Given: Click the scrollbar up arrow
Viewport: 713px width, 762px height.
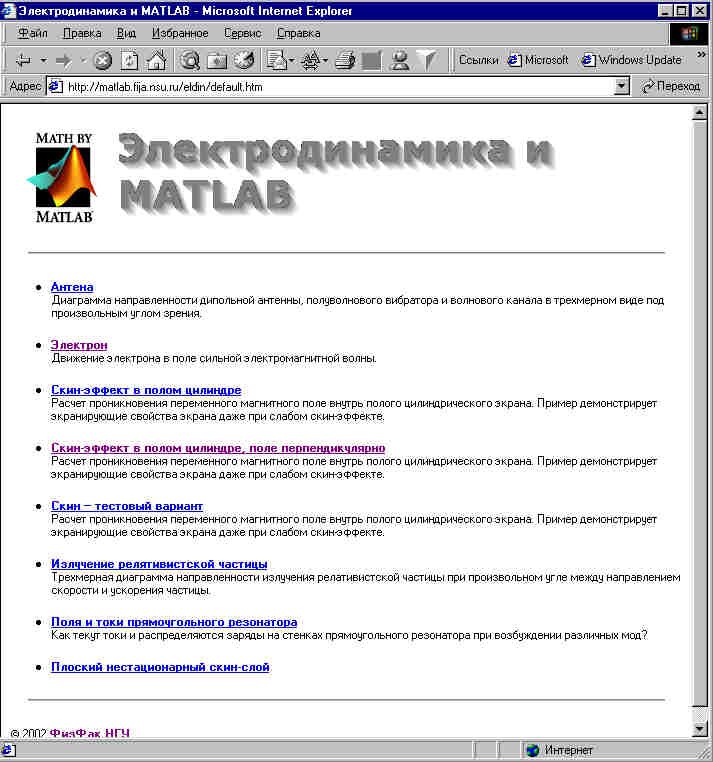Looking at the screenshot, I should 699,113.
